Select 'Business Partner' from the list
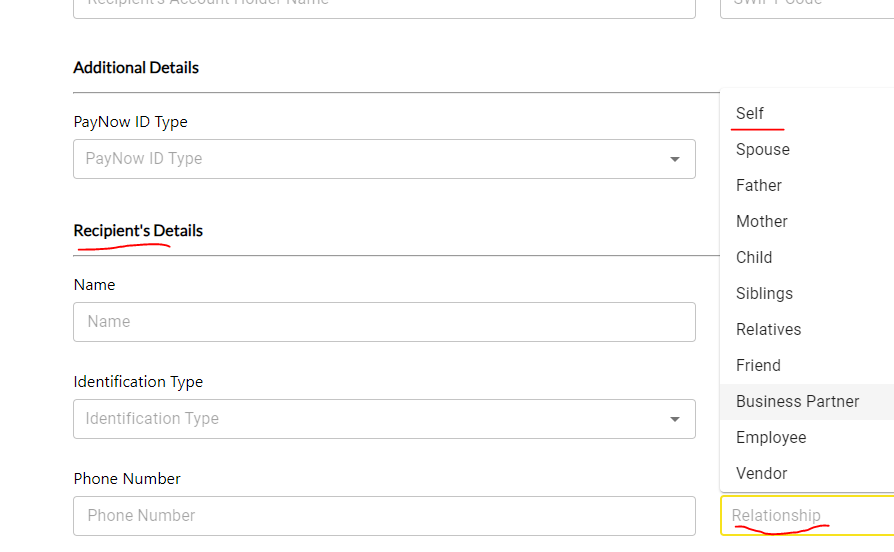Image resolution: width=894 pixels, height=552 pixels. pyautogui.click(x=798, y=401)
